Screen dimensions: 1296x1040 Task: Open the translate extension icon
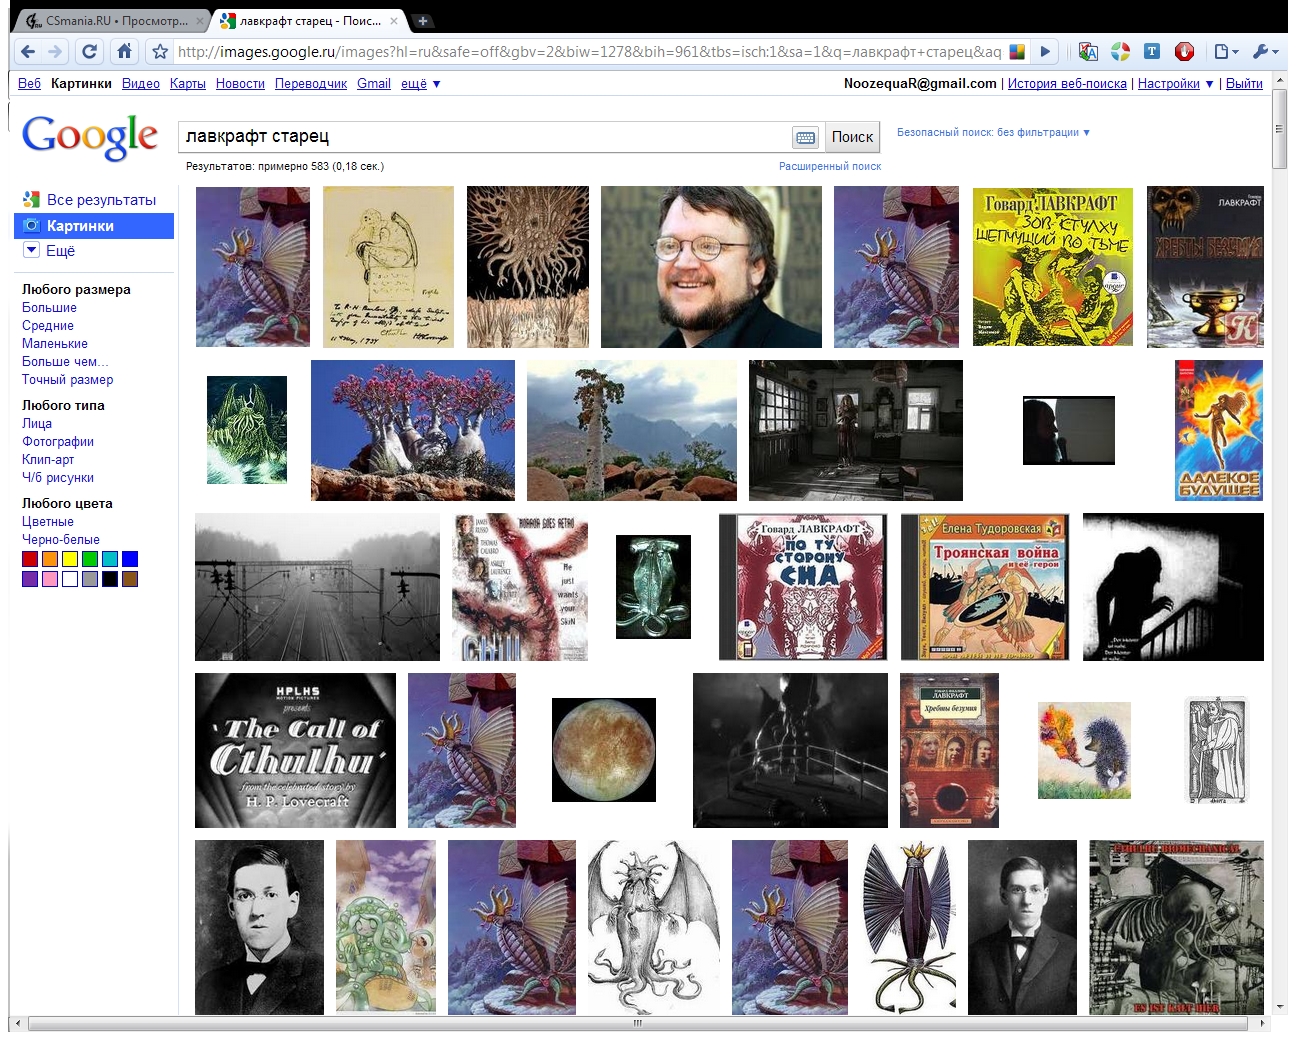1088,52
